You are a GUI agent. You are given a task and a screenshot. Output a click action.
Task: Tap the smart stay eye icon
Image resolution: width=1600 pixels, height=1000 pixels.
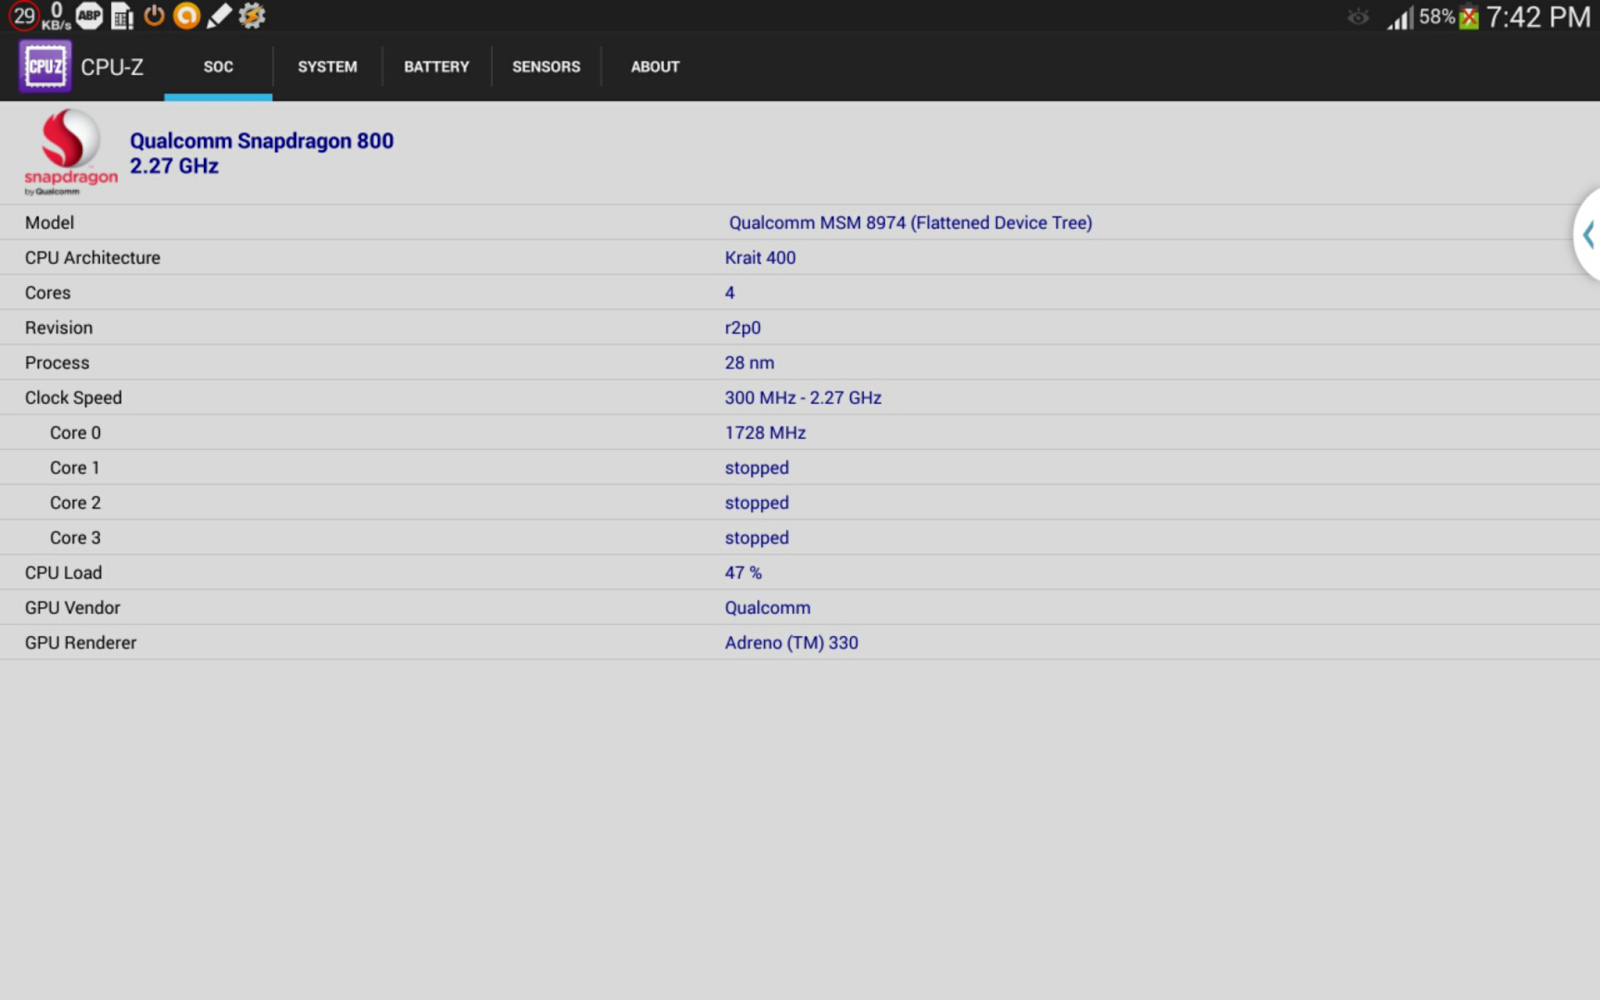pyautogui.click(x=1358, y=17)
